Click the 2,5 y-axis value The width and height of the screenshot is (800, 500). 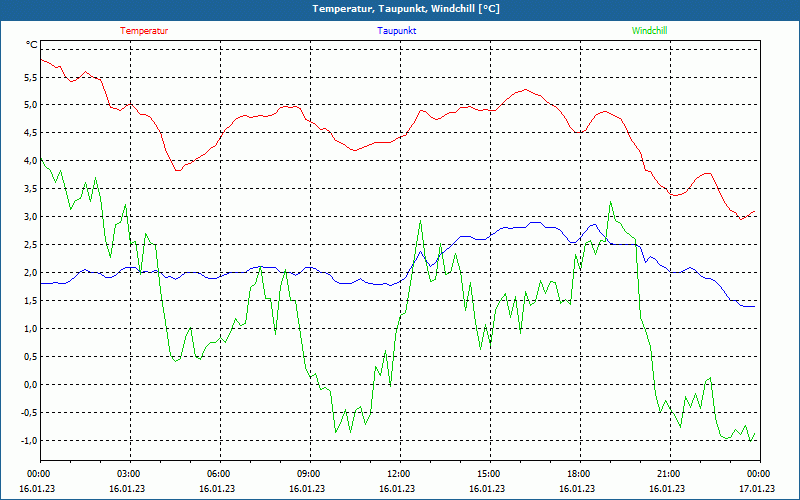click(x=31, y=245)
